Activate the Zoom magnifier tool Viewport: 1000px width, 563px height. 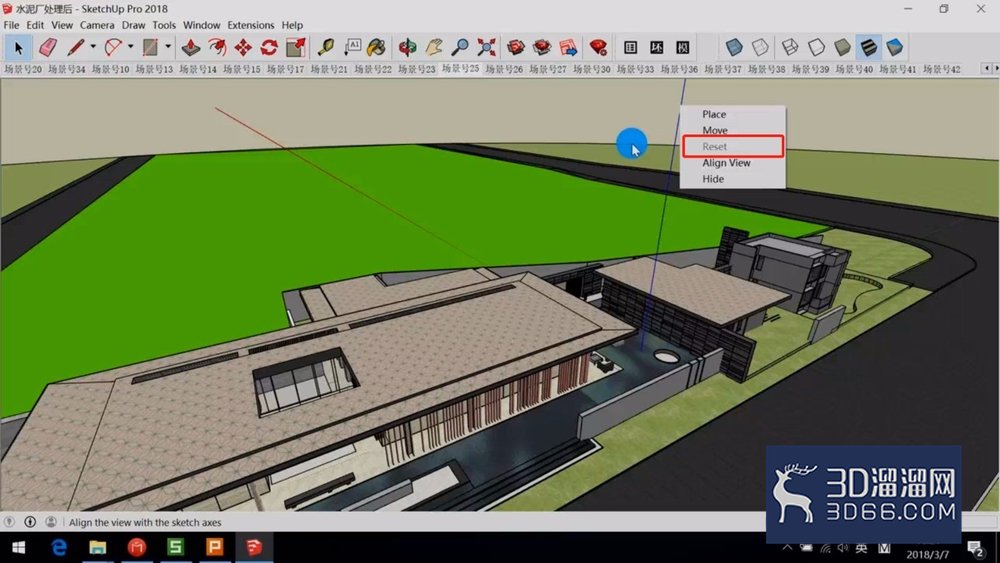(x=460, y=48)
